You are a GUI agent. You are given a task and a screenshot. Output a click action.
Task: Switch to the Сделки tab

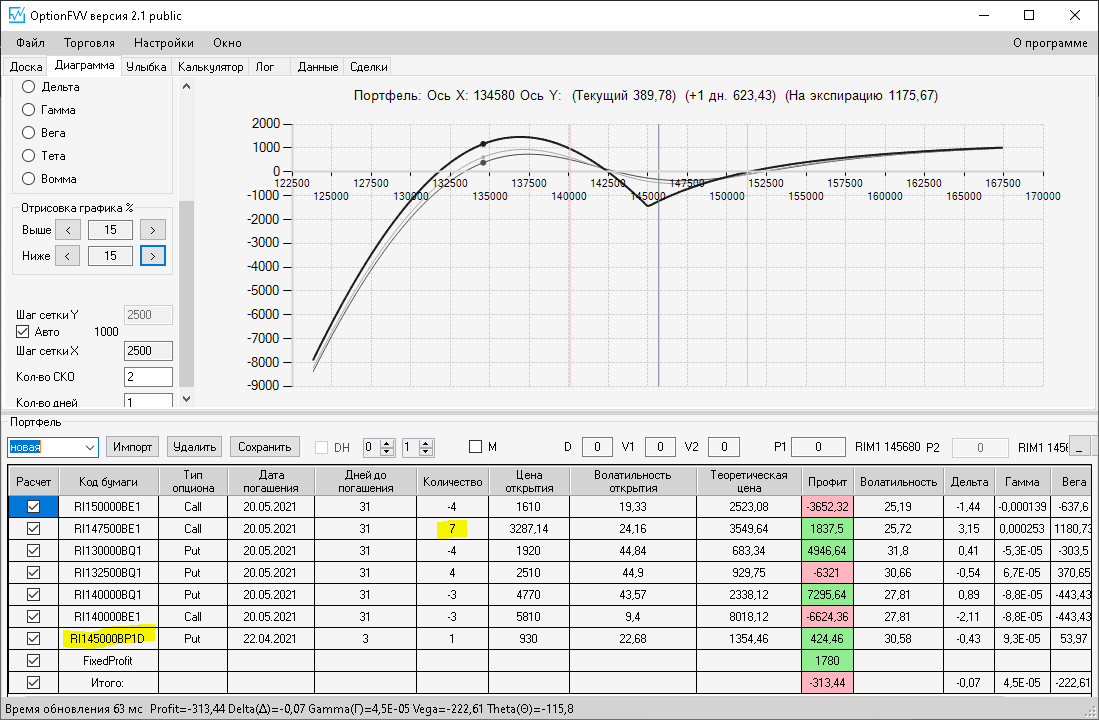(x=369, y=67)
